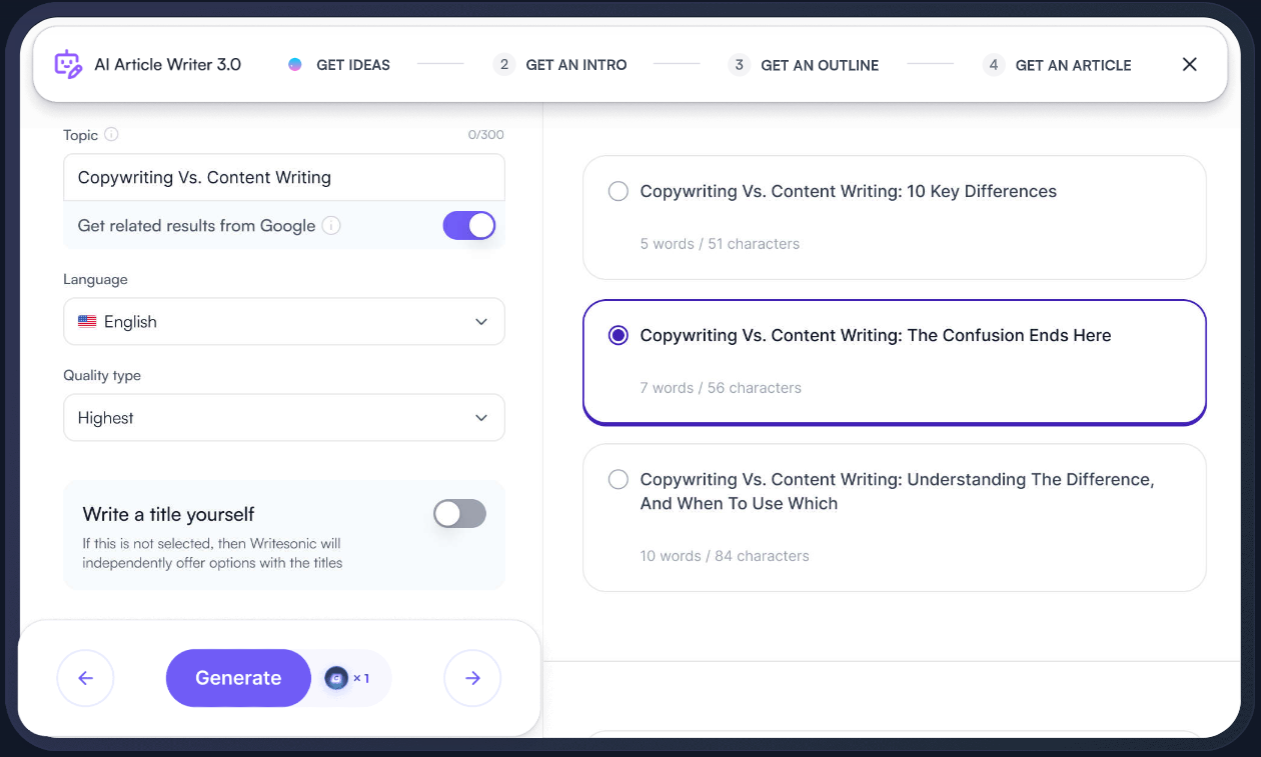The width and height of the screenshot is (1261, 757).
Task: Close the AI Article Writer wizard
Action: pyautogui.click(x=1189, y=65)
